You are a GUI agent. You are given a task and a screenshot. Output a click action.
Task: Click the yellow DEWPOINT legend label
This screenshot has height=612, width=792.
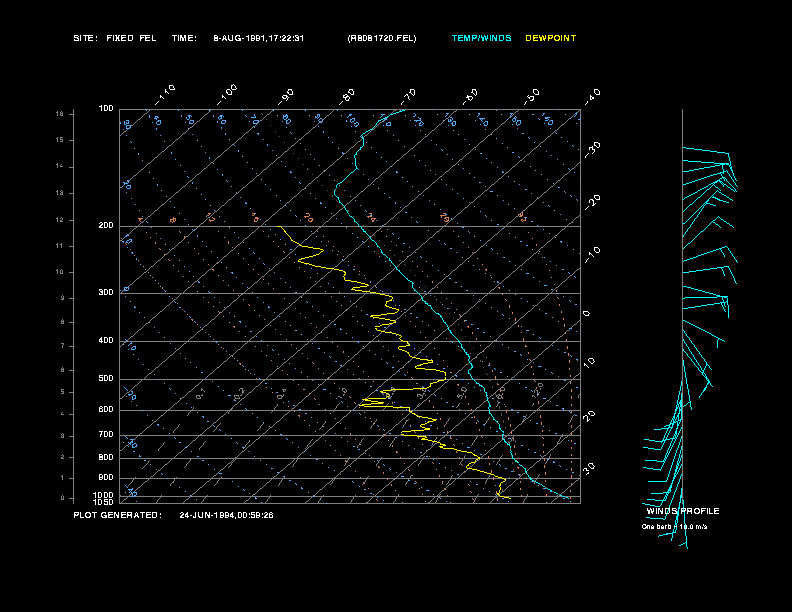551,38
